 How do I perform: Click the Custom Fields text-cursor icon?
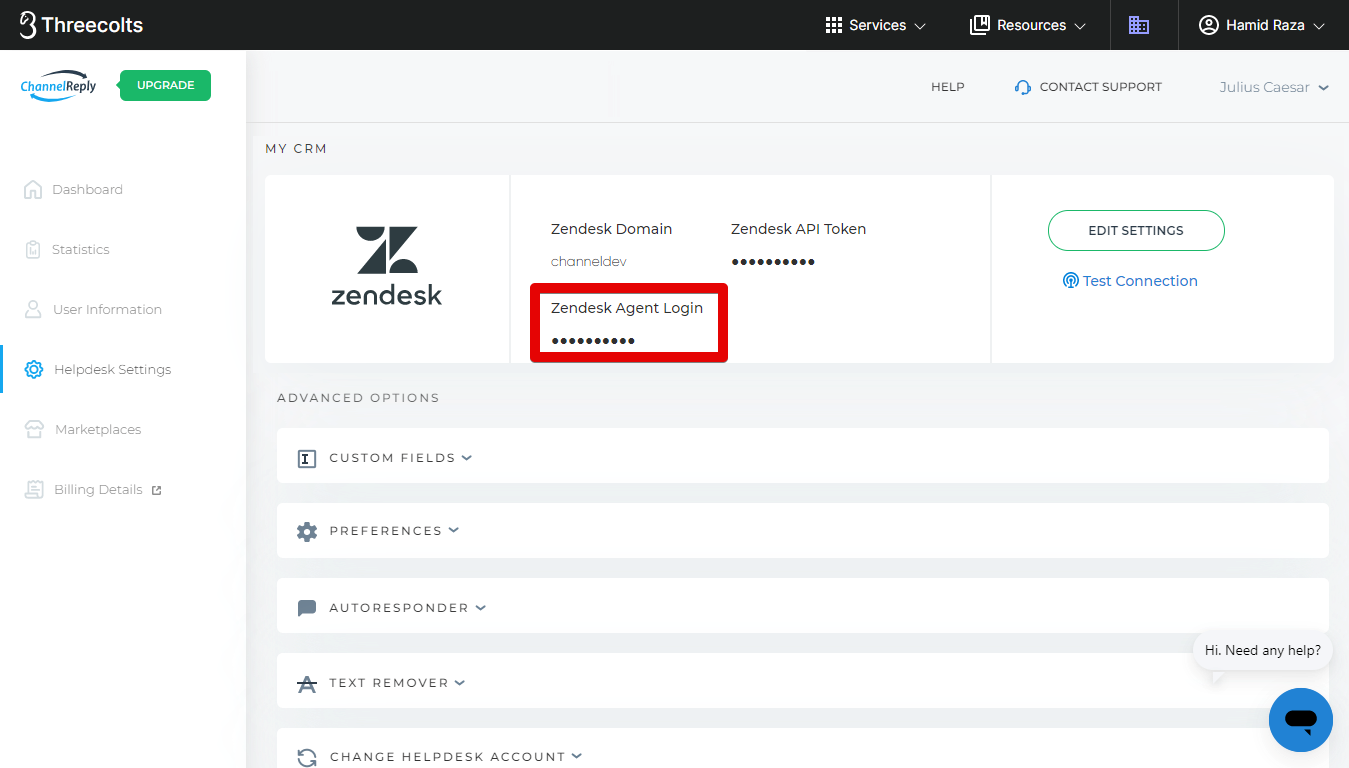[307, 459]
